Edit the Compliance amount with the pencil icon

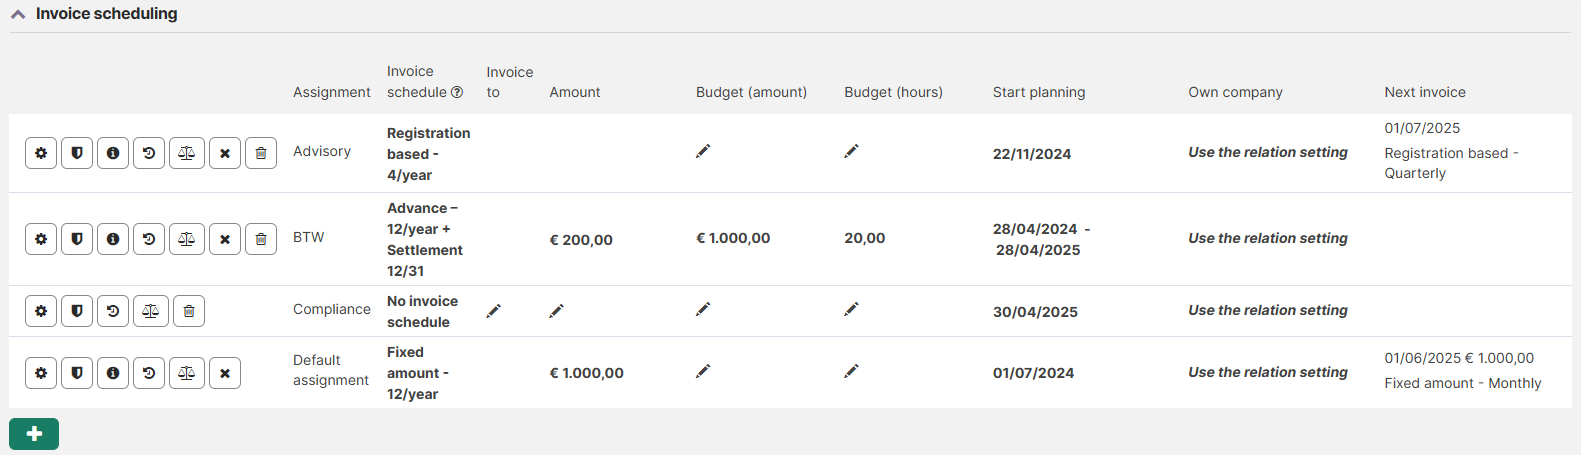pos(556,311)
